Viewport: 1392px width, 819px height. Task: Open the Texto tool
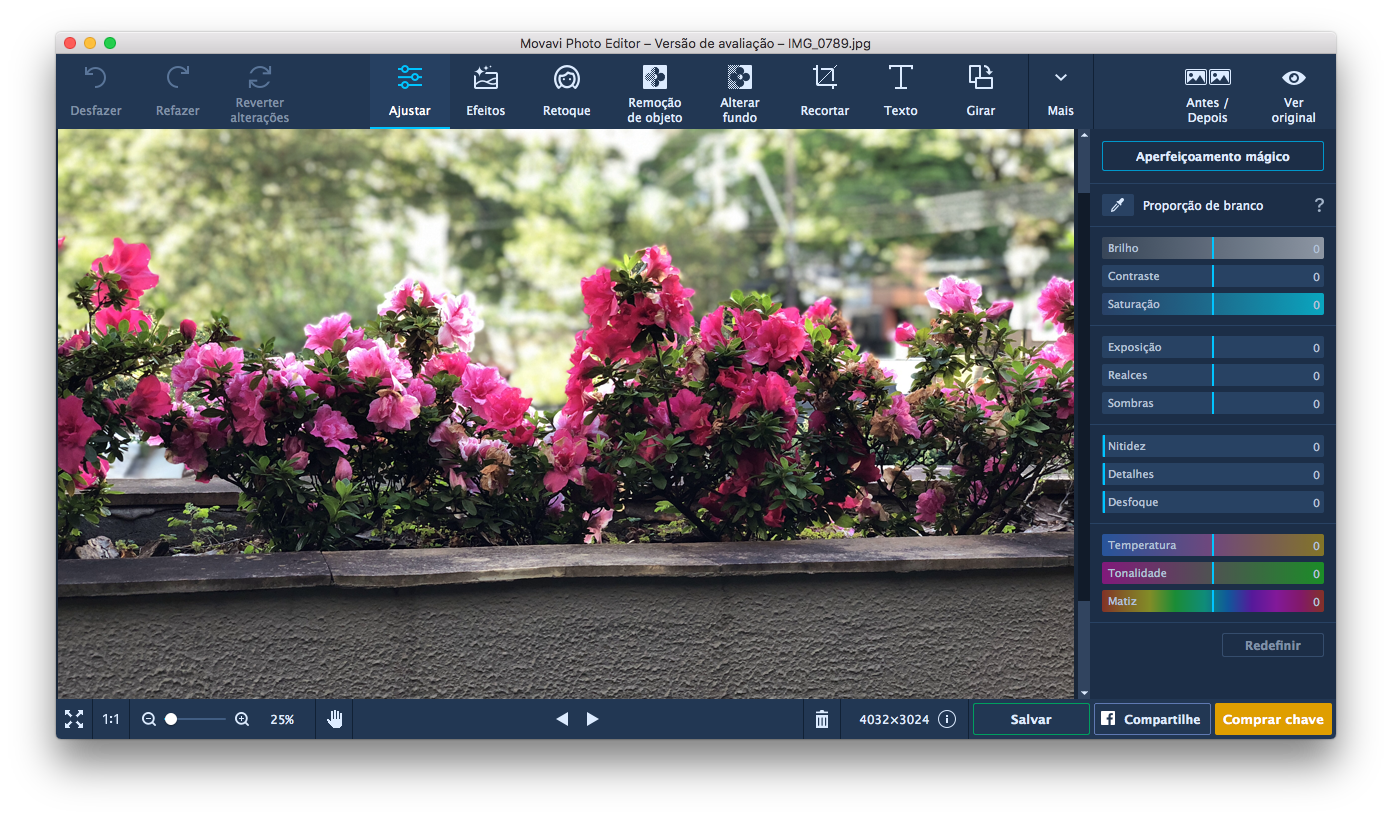[901, 92]
